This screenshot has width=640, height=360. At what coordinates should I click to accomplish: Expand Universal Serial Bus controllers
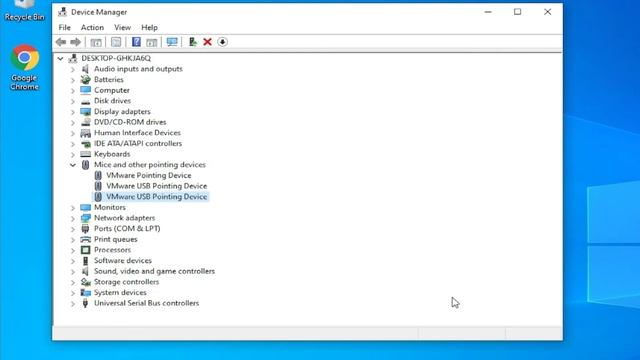click(73, 304)
